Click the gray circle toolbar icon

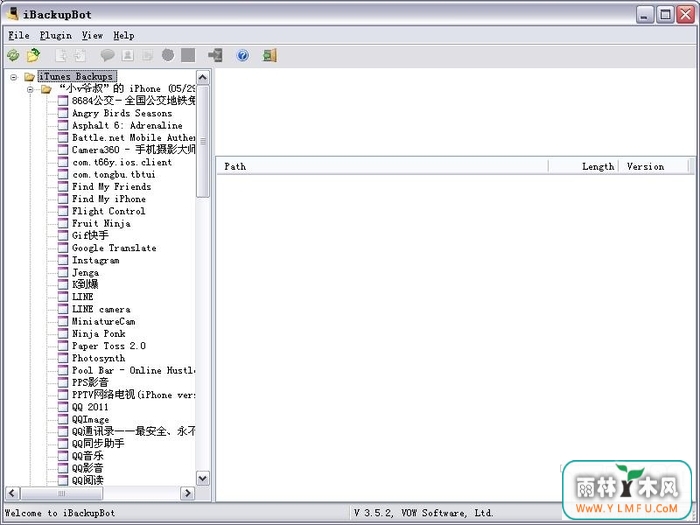(168, 55)
